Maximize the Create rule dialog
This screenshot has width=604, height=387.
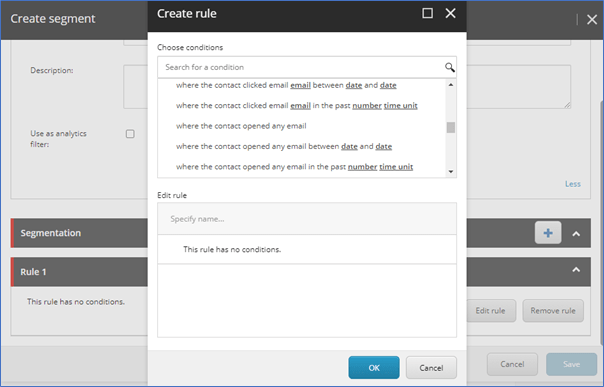click(x=427, y=13)
